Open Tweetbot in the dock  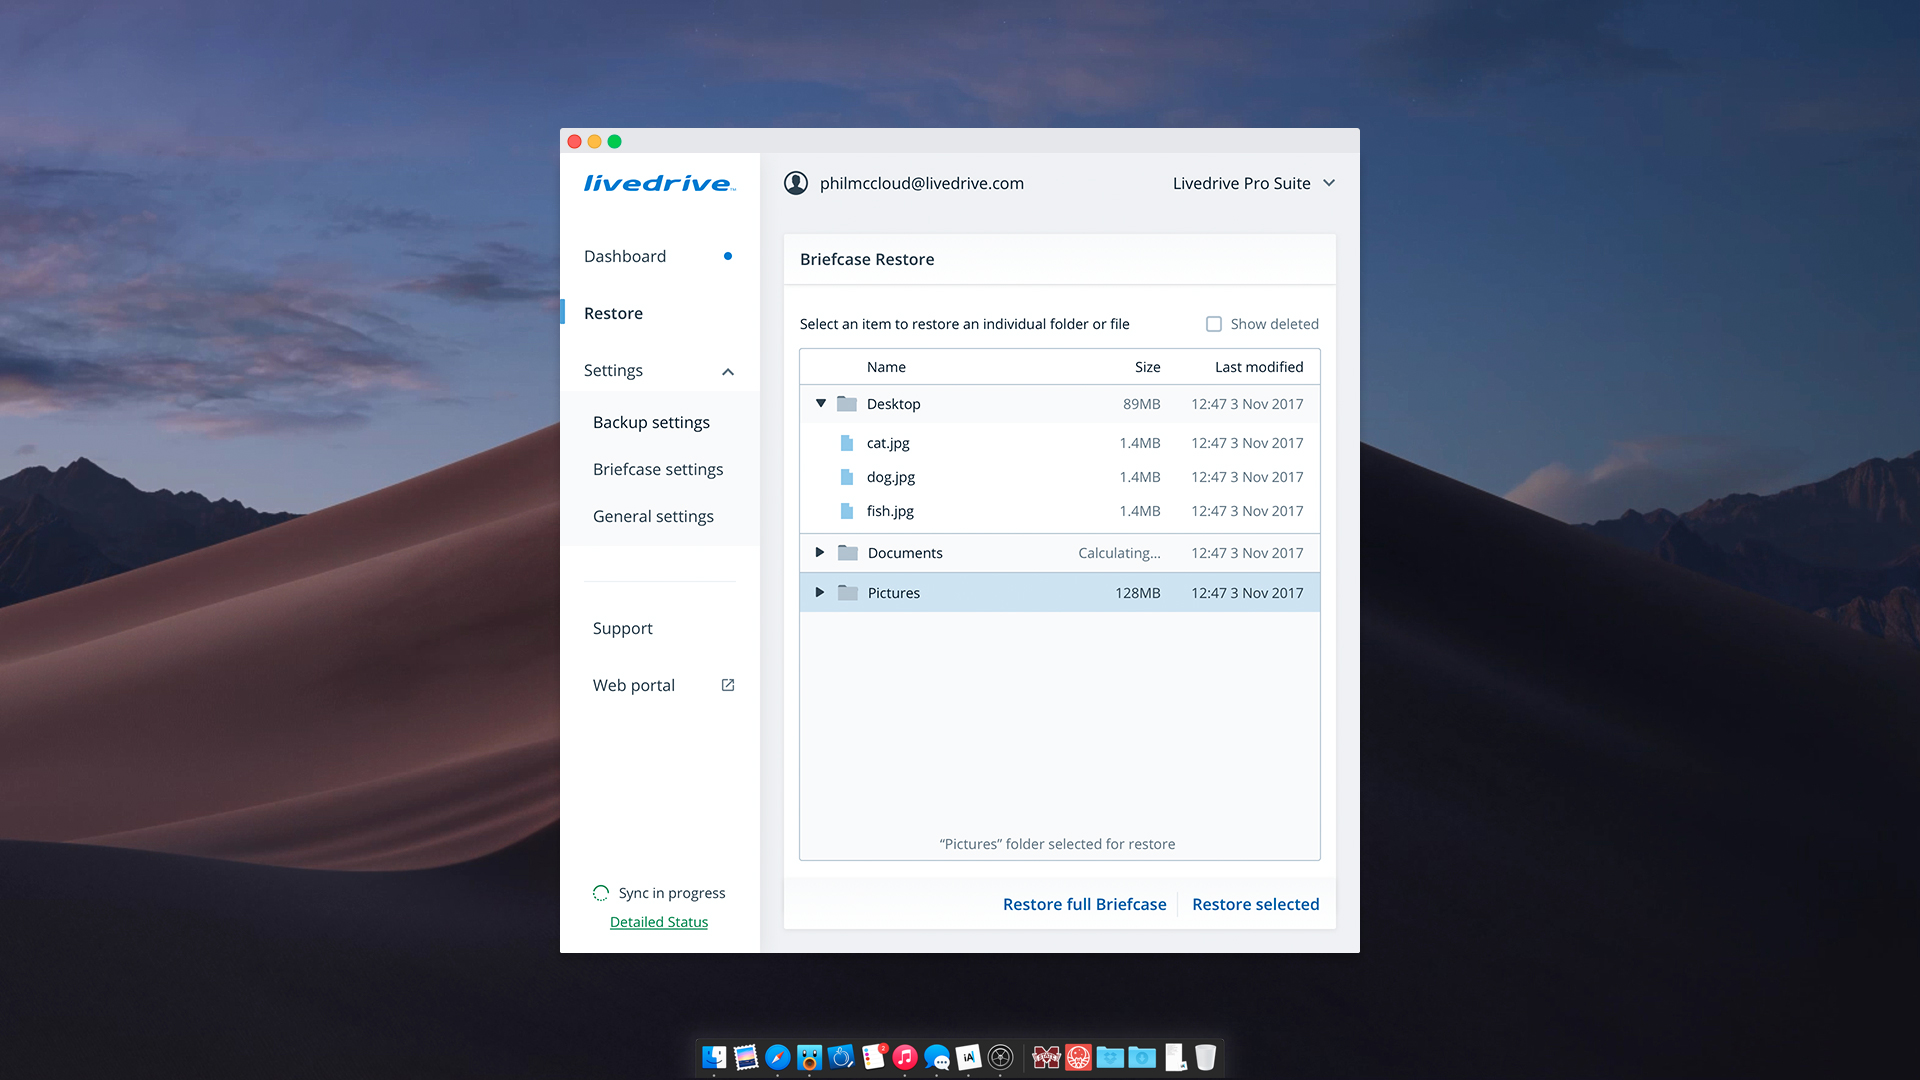[810, 1057]
